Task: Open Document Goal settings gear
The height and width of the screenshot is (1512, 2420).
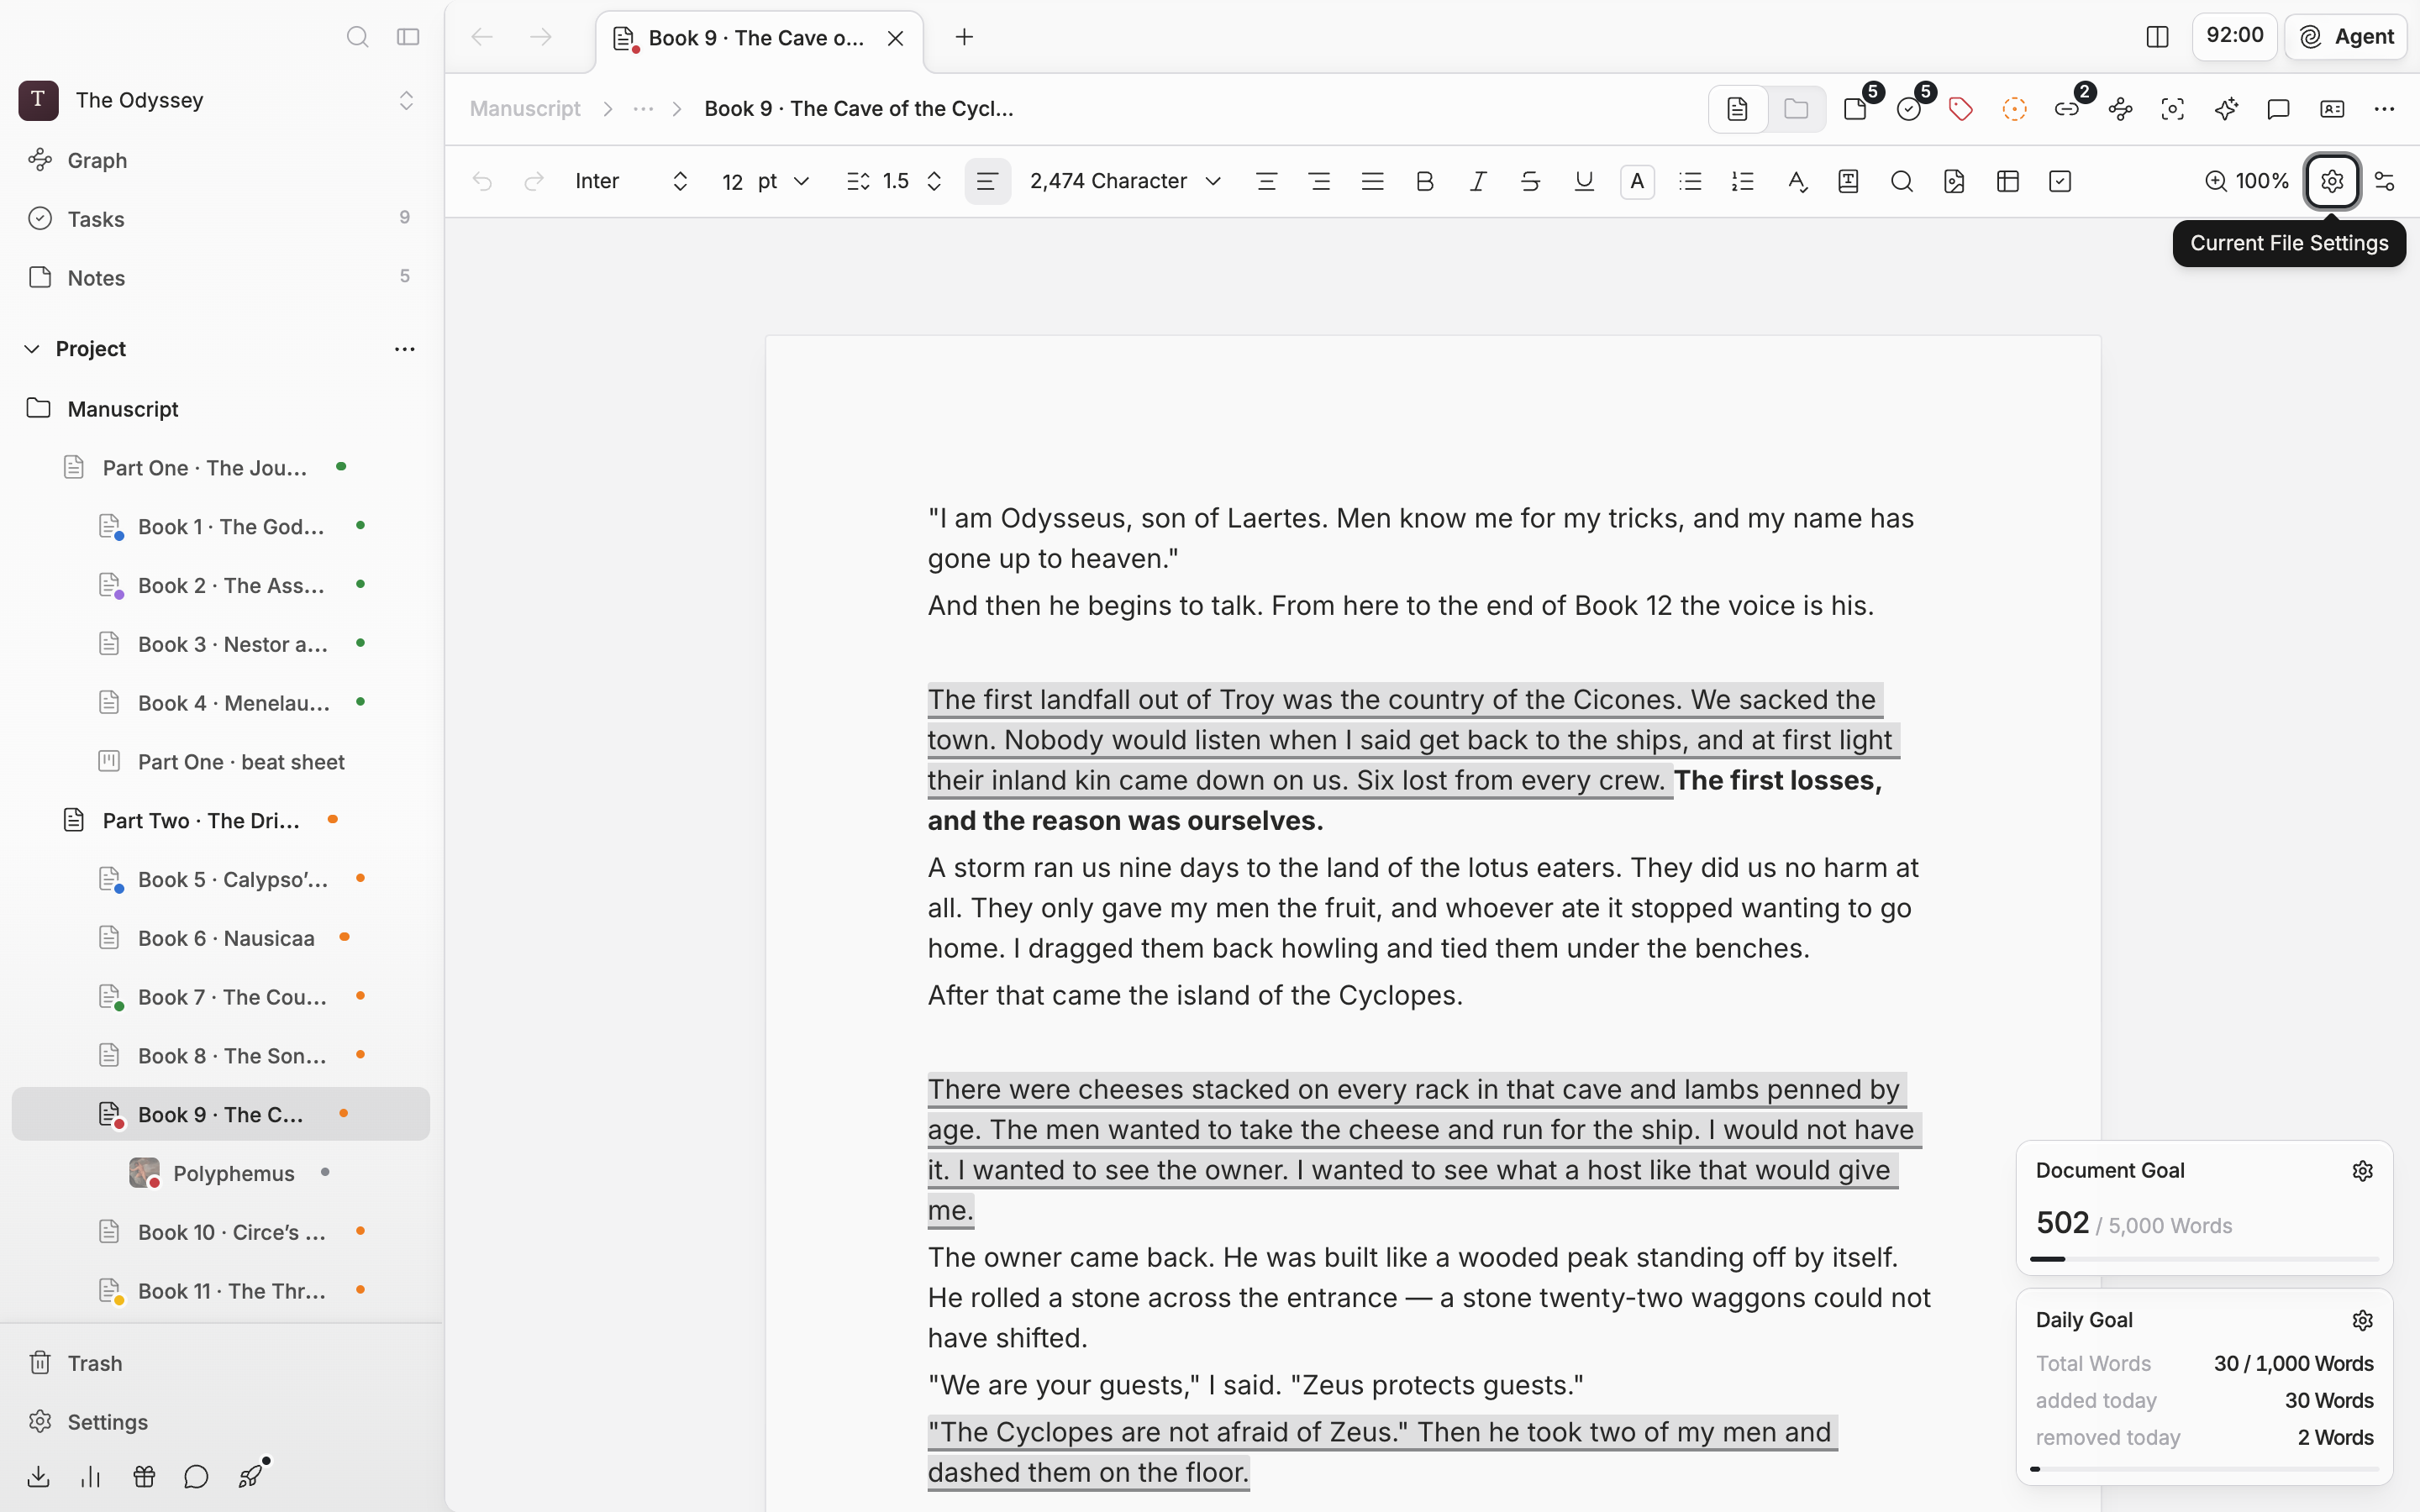Action: [2362, 1171]
